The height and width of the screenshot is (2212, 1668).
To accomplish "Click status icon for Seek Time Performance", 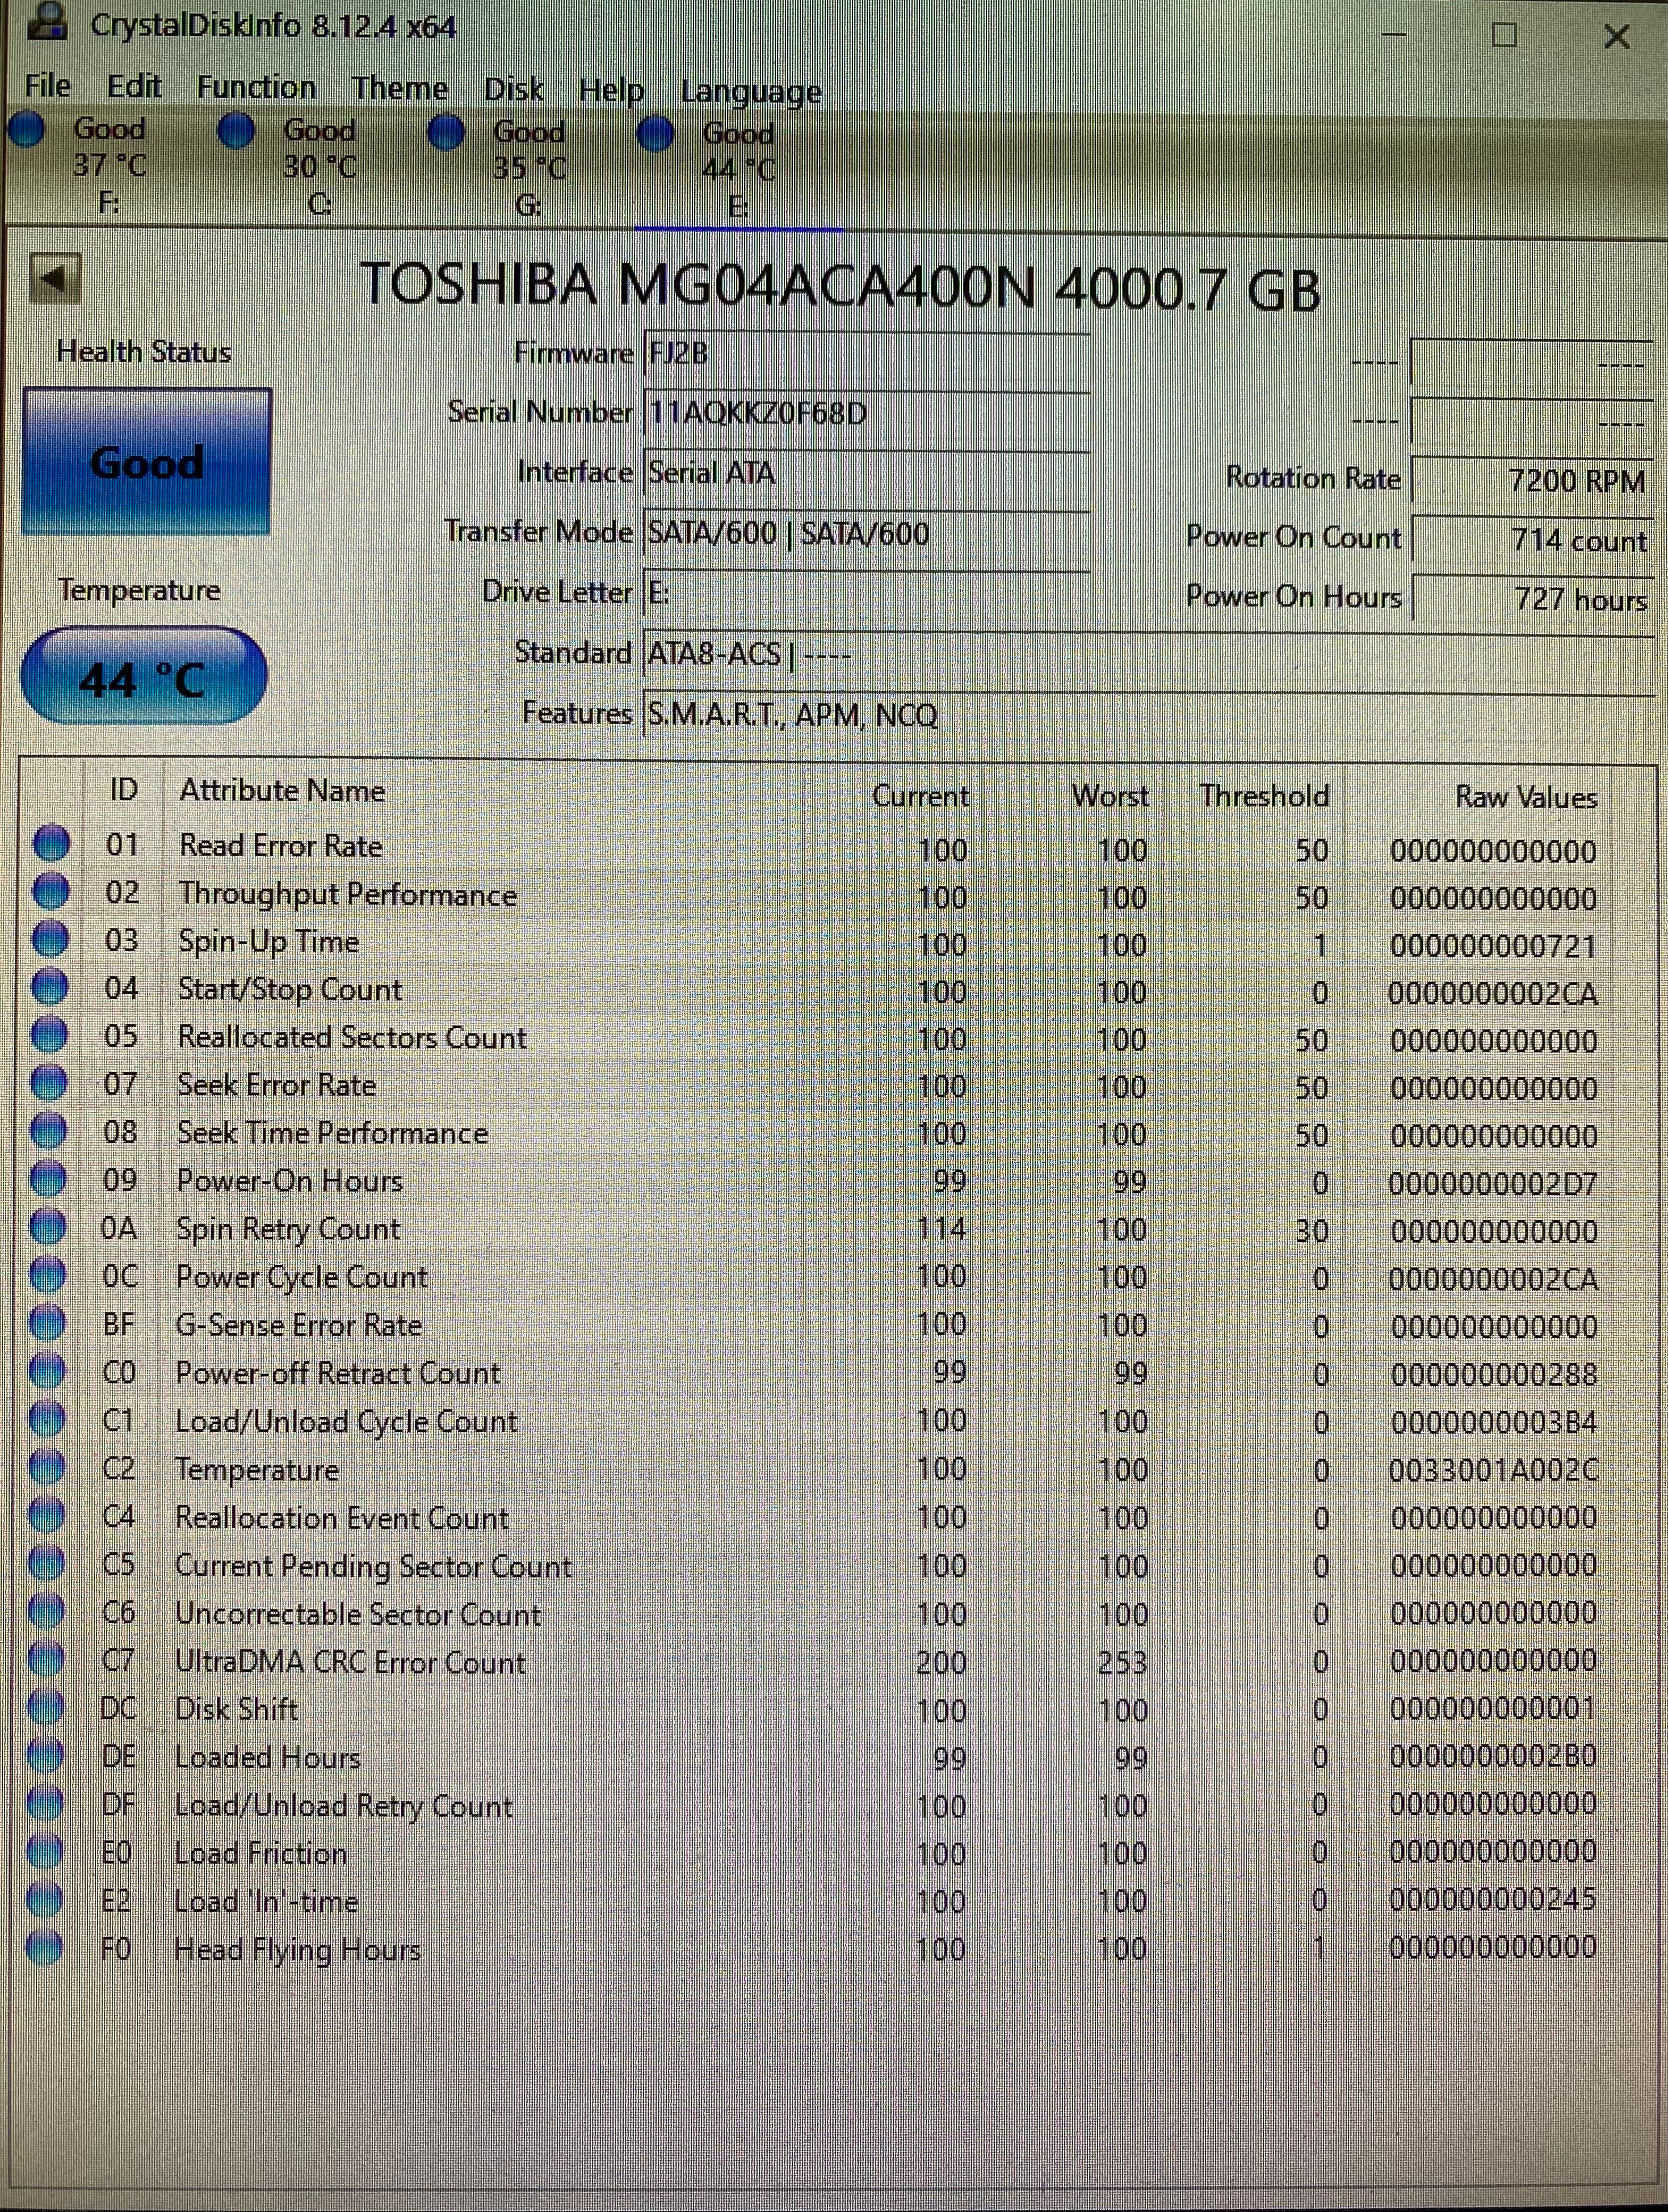I will pos(48,1130).
